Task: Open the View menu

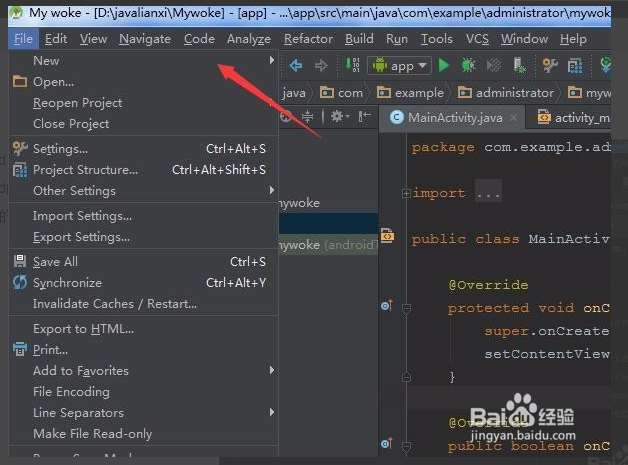Action: point(93,39)
